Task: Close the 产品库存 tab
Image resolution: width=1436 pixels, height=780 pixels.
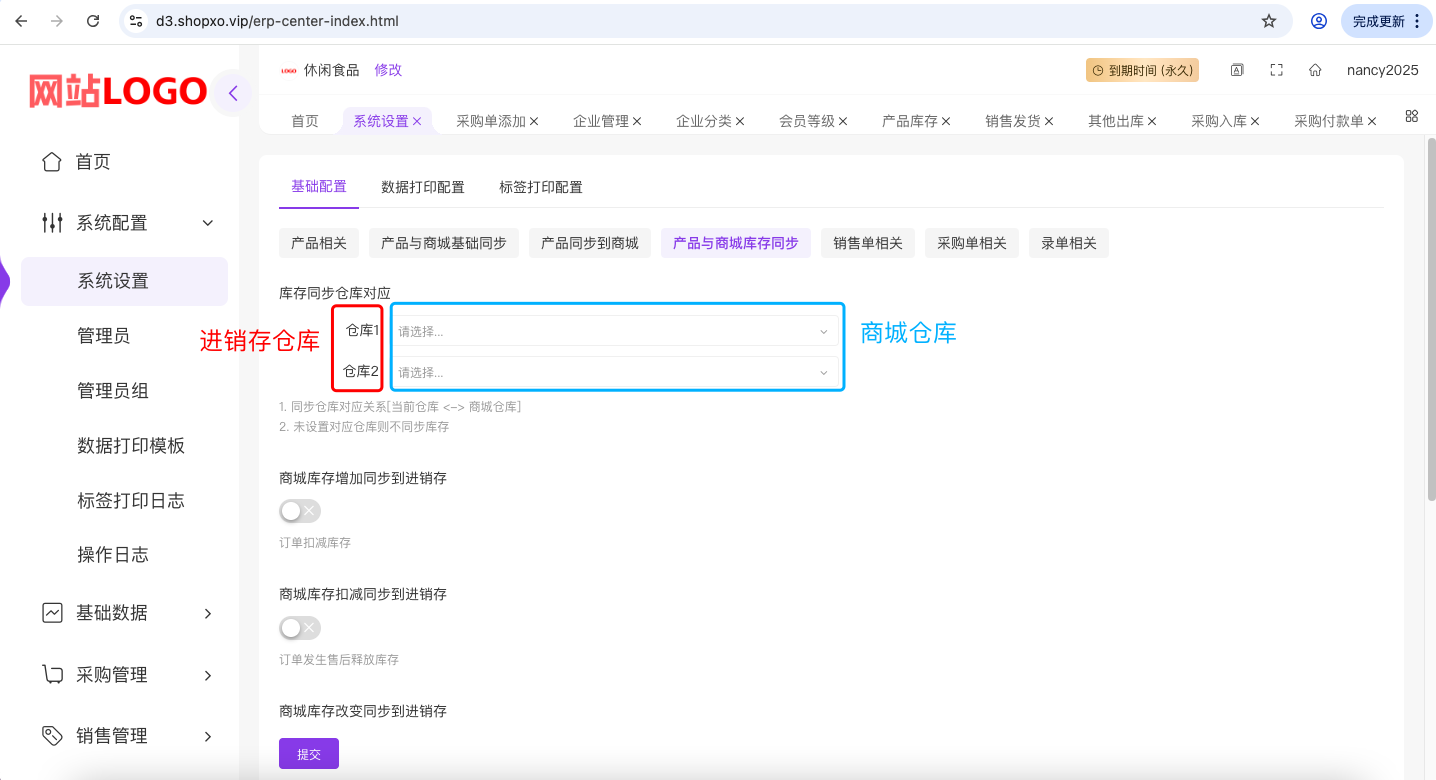Action: pyautogui.click(x=946, y=121)
